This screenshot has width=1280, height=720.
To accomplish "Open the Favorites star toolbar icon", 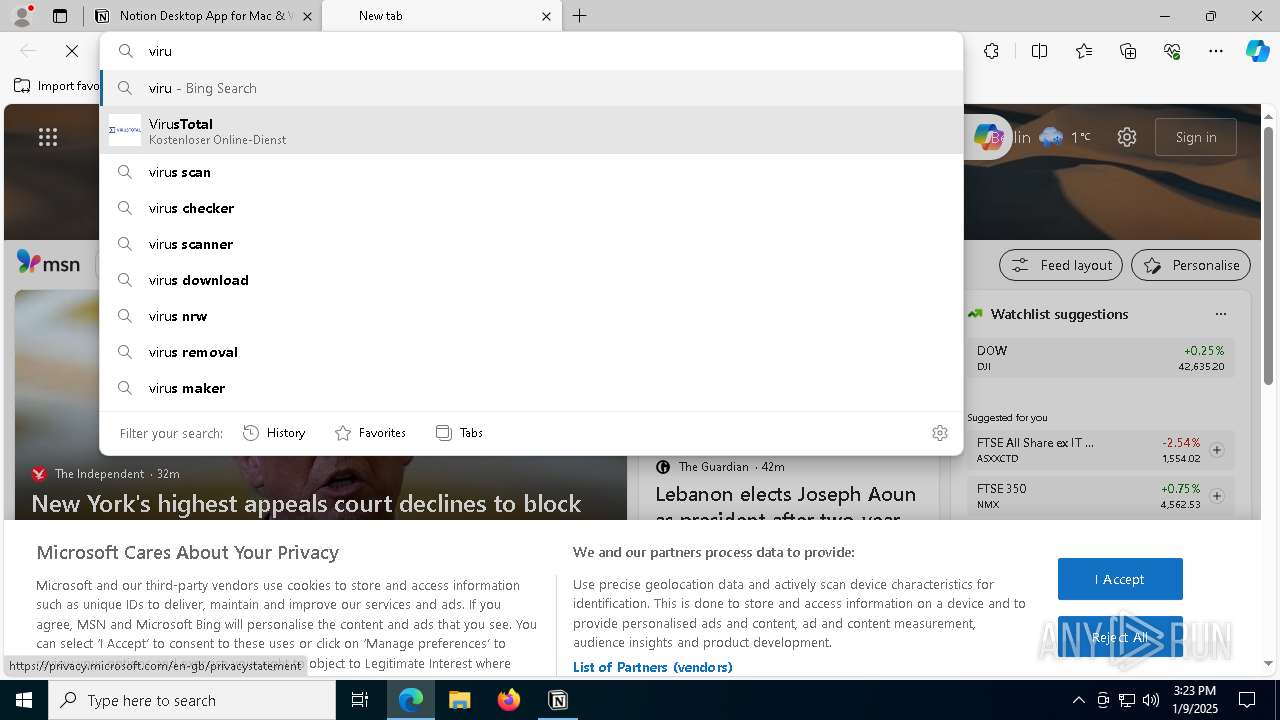I will [x=1084, y=51].
